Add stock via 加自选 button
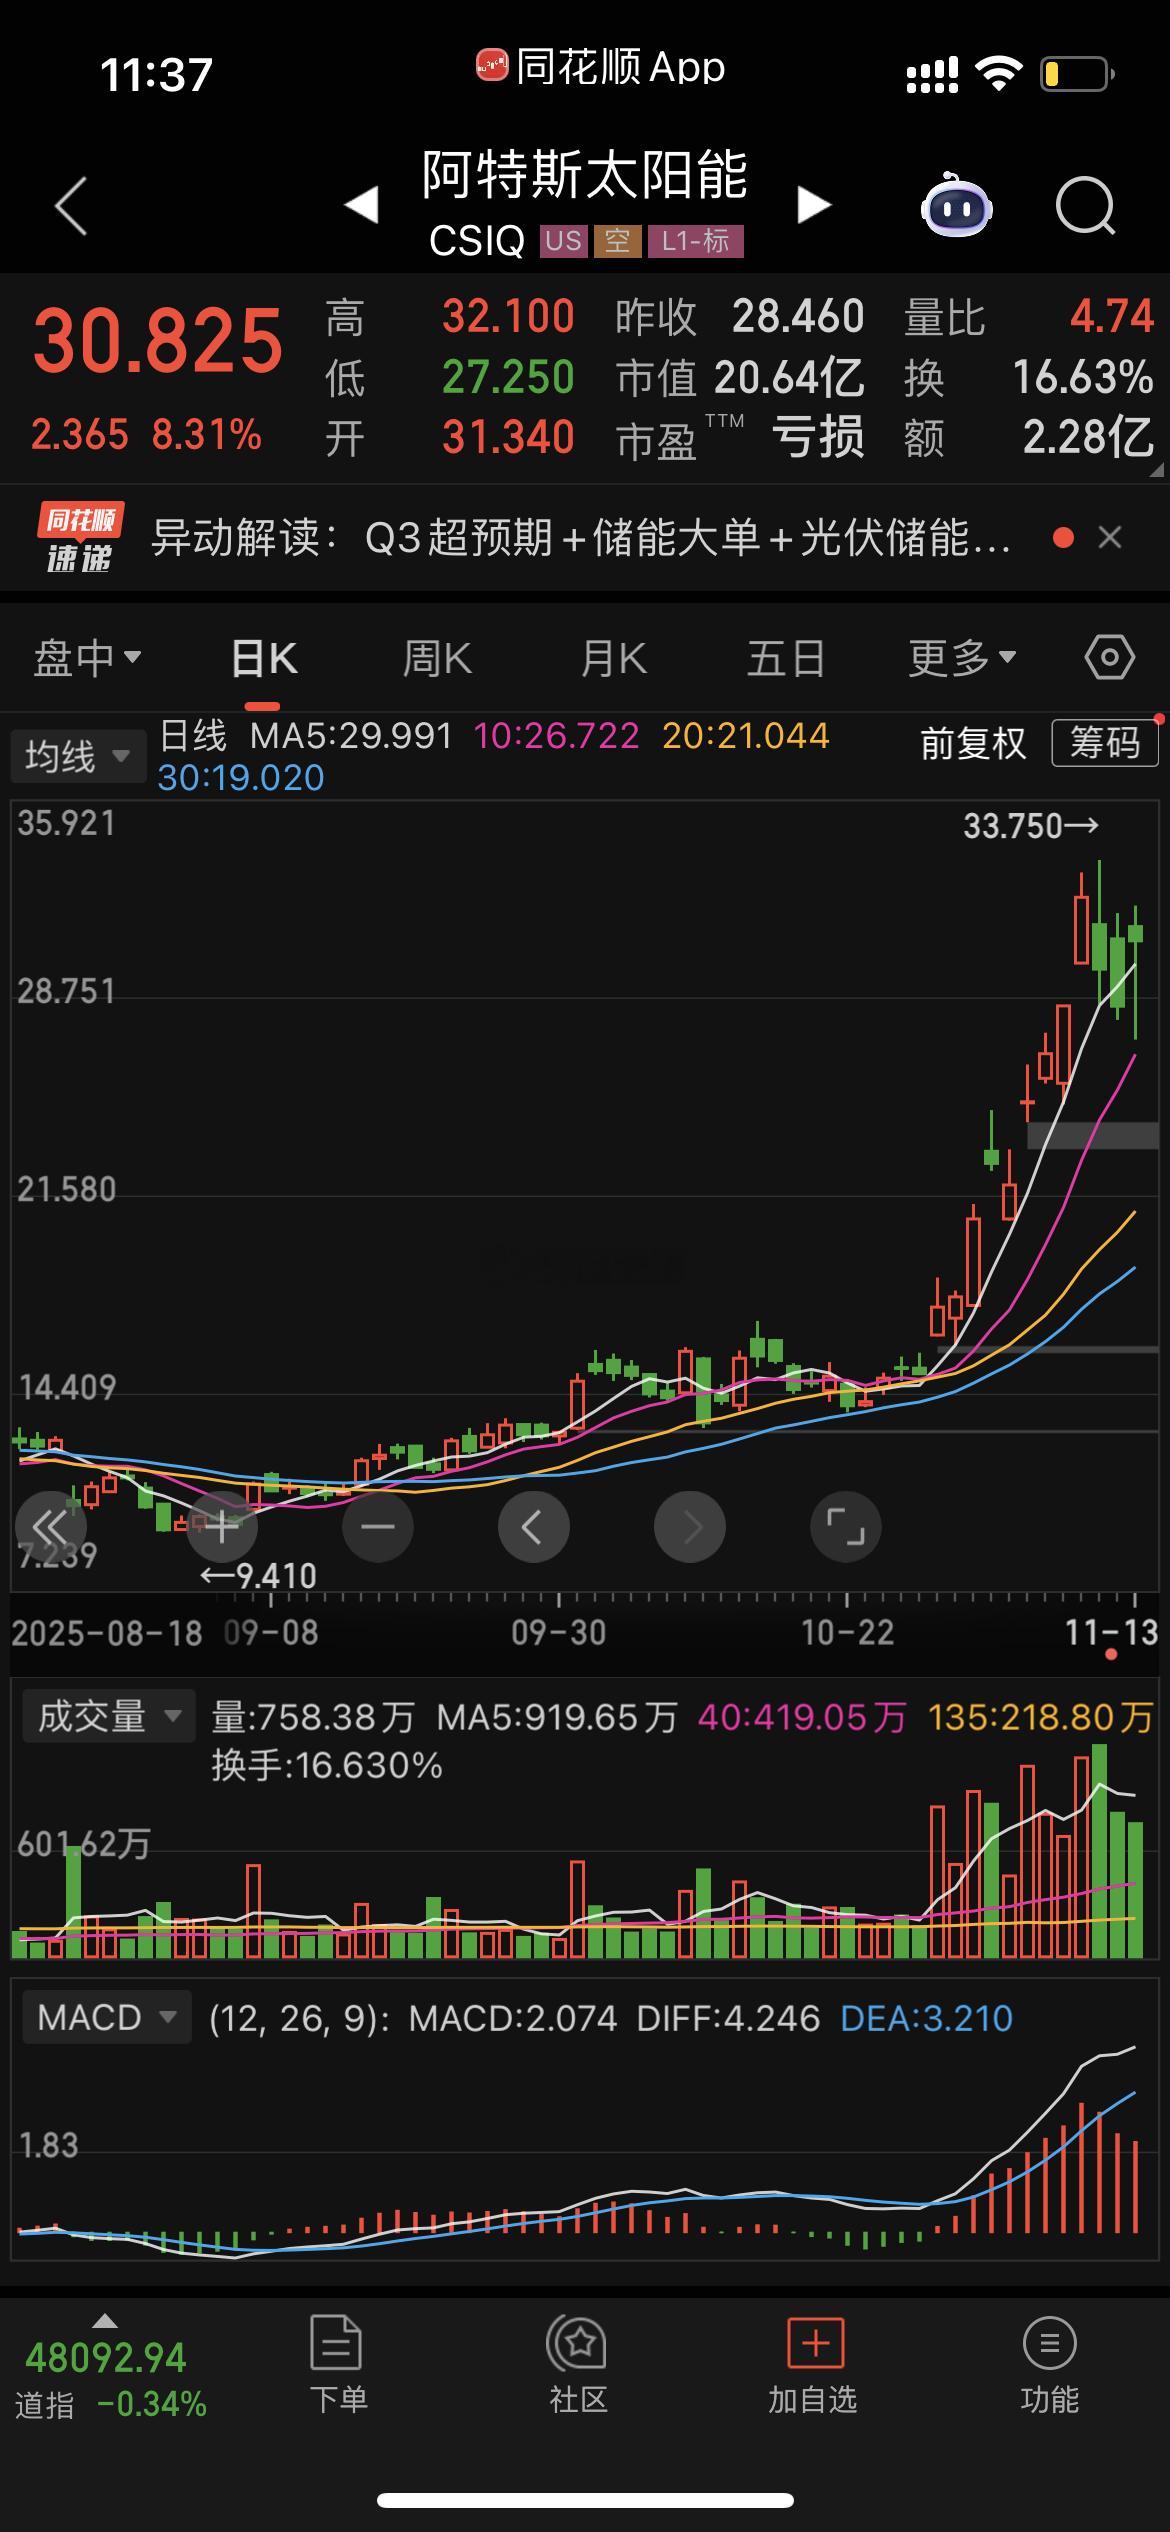The image size is (1170, 2532). (x=813, y=2366)
